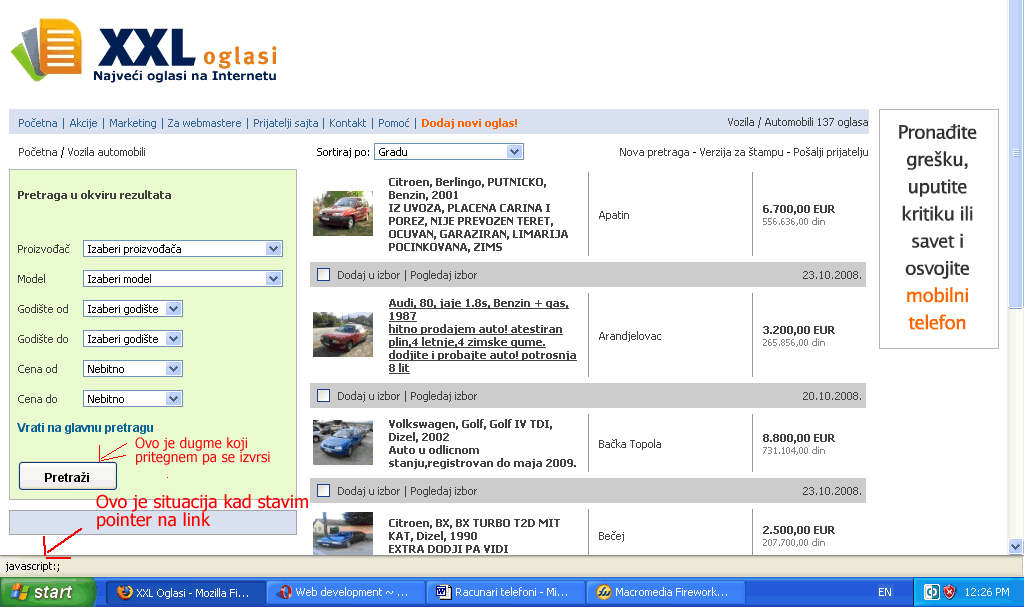Viewport: 1024px width, 607px height.
Task: Click the Pretraži button
Action: (67, 477)
